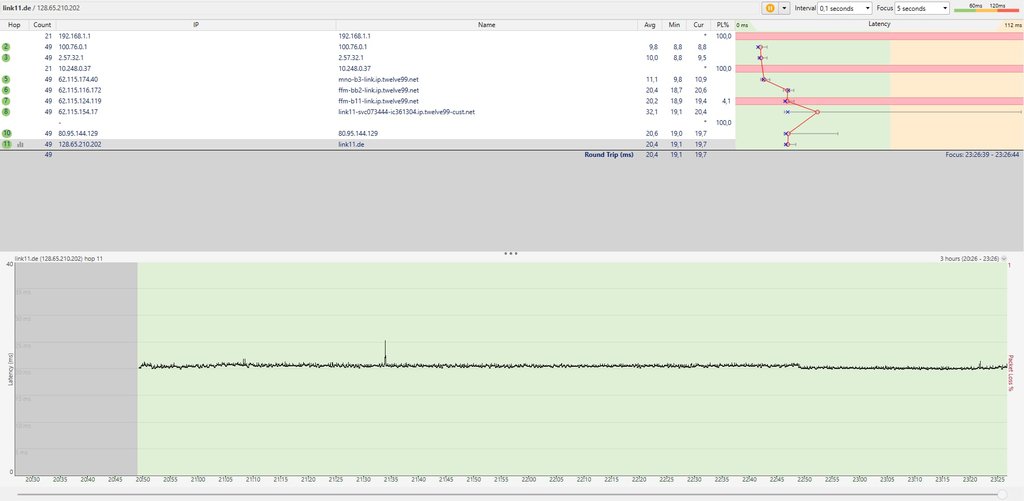Sort by the PL% column header
Viewport: 1024px width, 501px height.
point(723,24)
